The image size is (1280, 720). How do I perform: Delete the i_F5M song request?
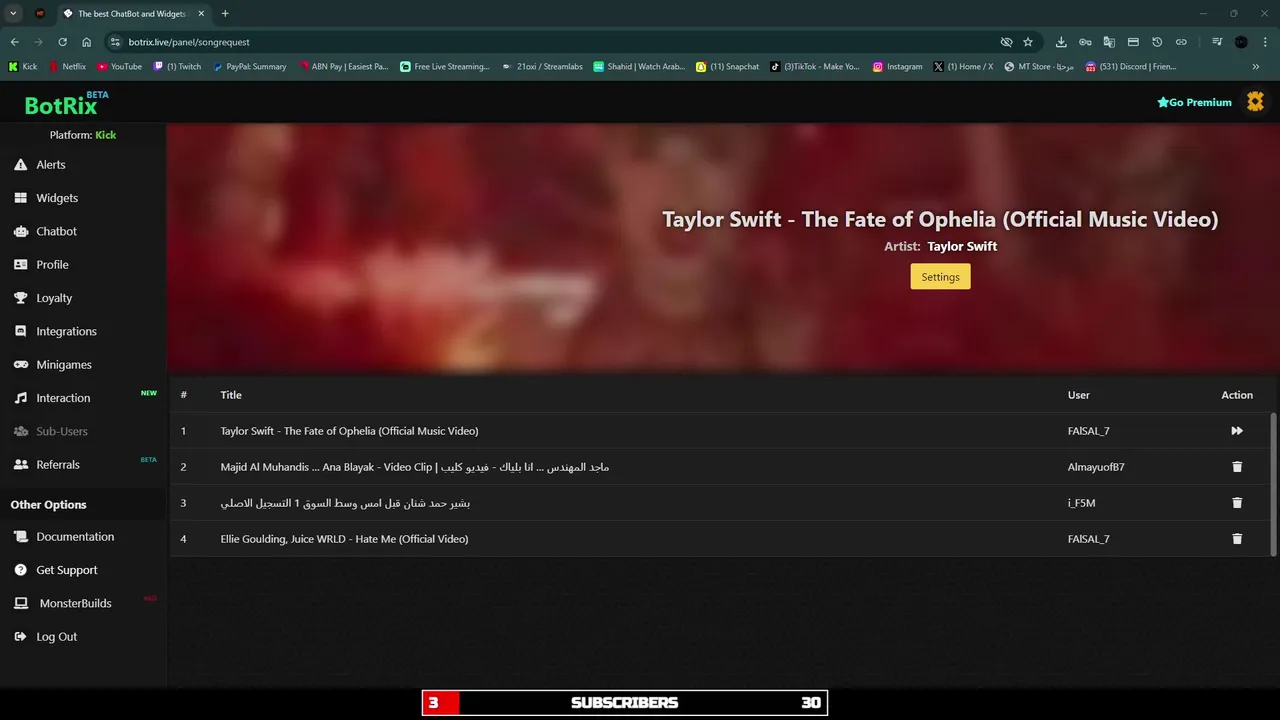[1237, 503]
